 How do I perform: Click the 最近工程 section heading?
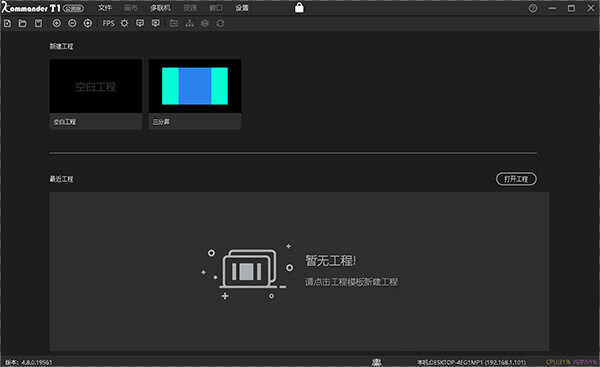click(61, 179)
